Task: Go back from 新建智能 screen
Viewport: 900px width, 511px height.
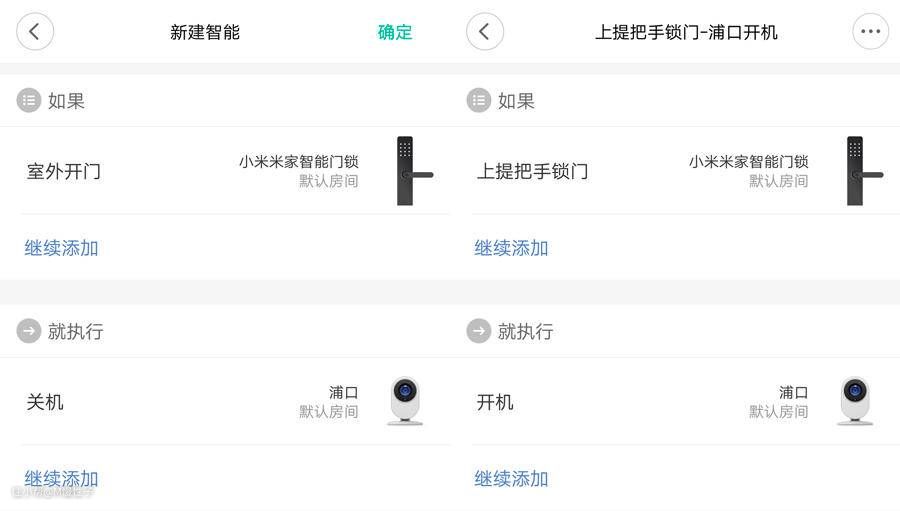Action: point(34,32)
